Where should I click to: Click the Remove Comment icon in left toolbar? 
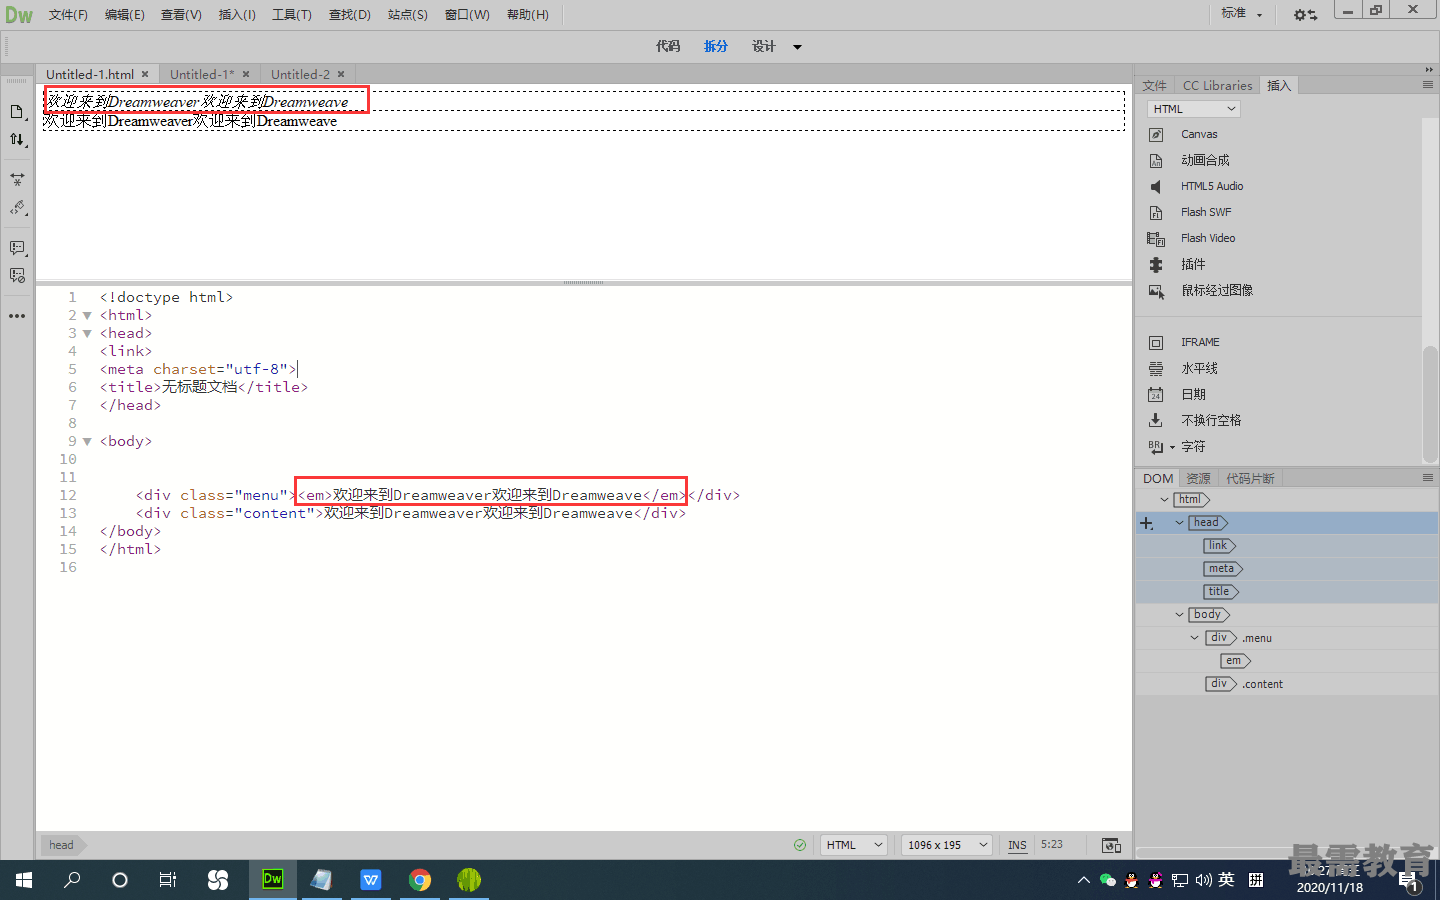(17, 276)
